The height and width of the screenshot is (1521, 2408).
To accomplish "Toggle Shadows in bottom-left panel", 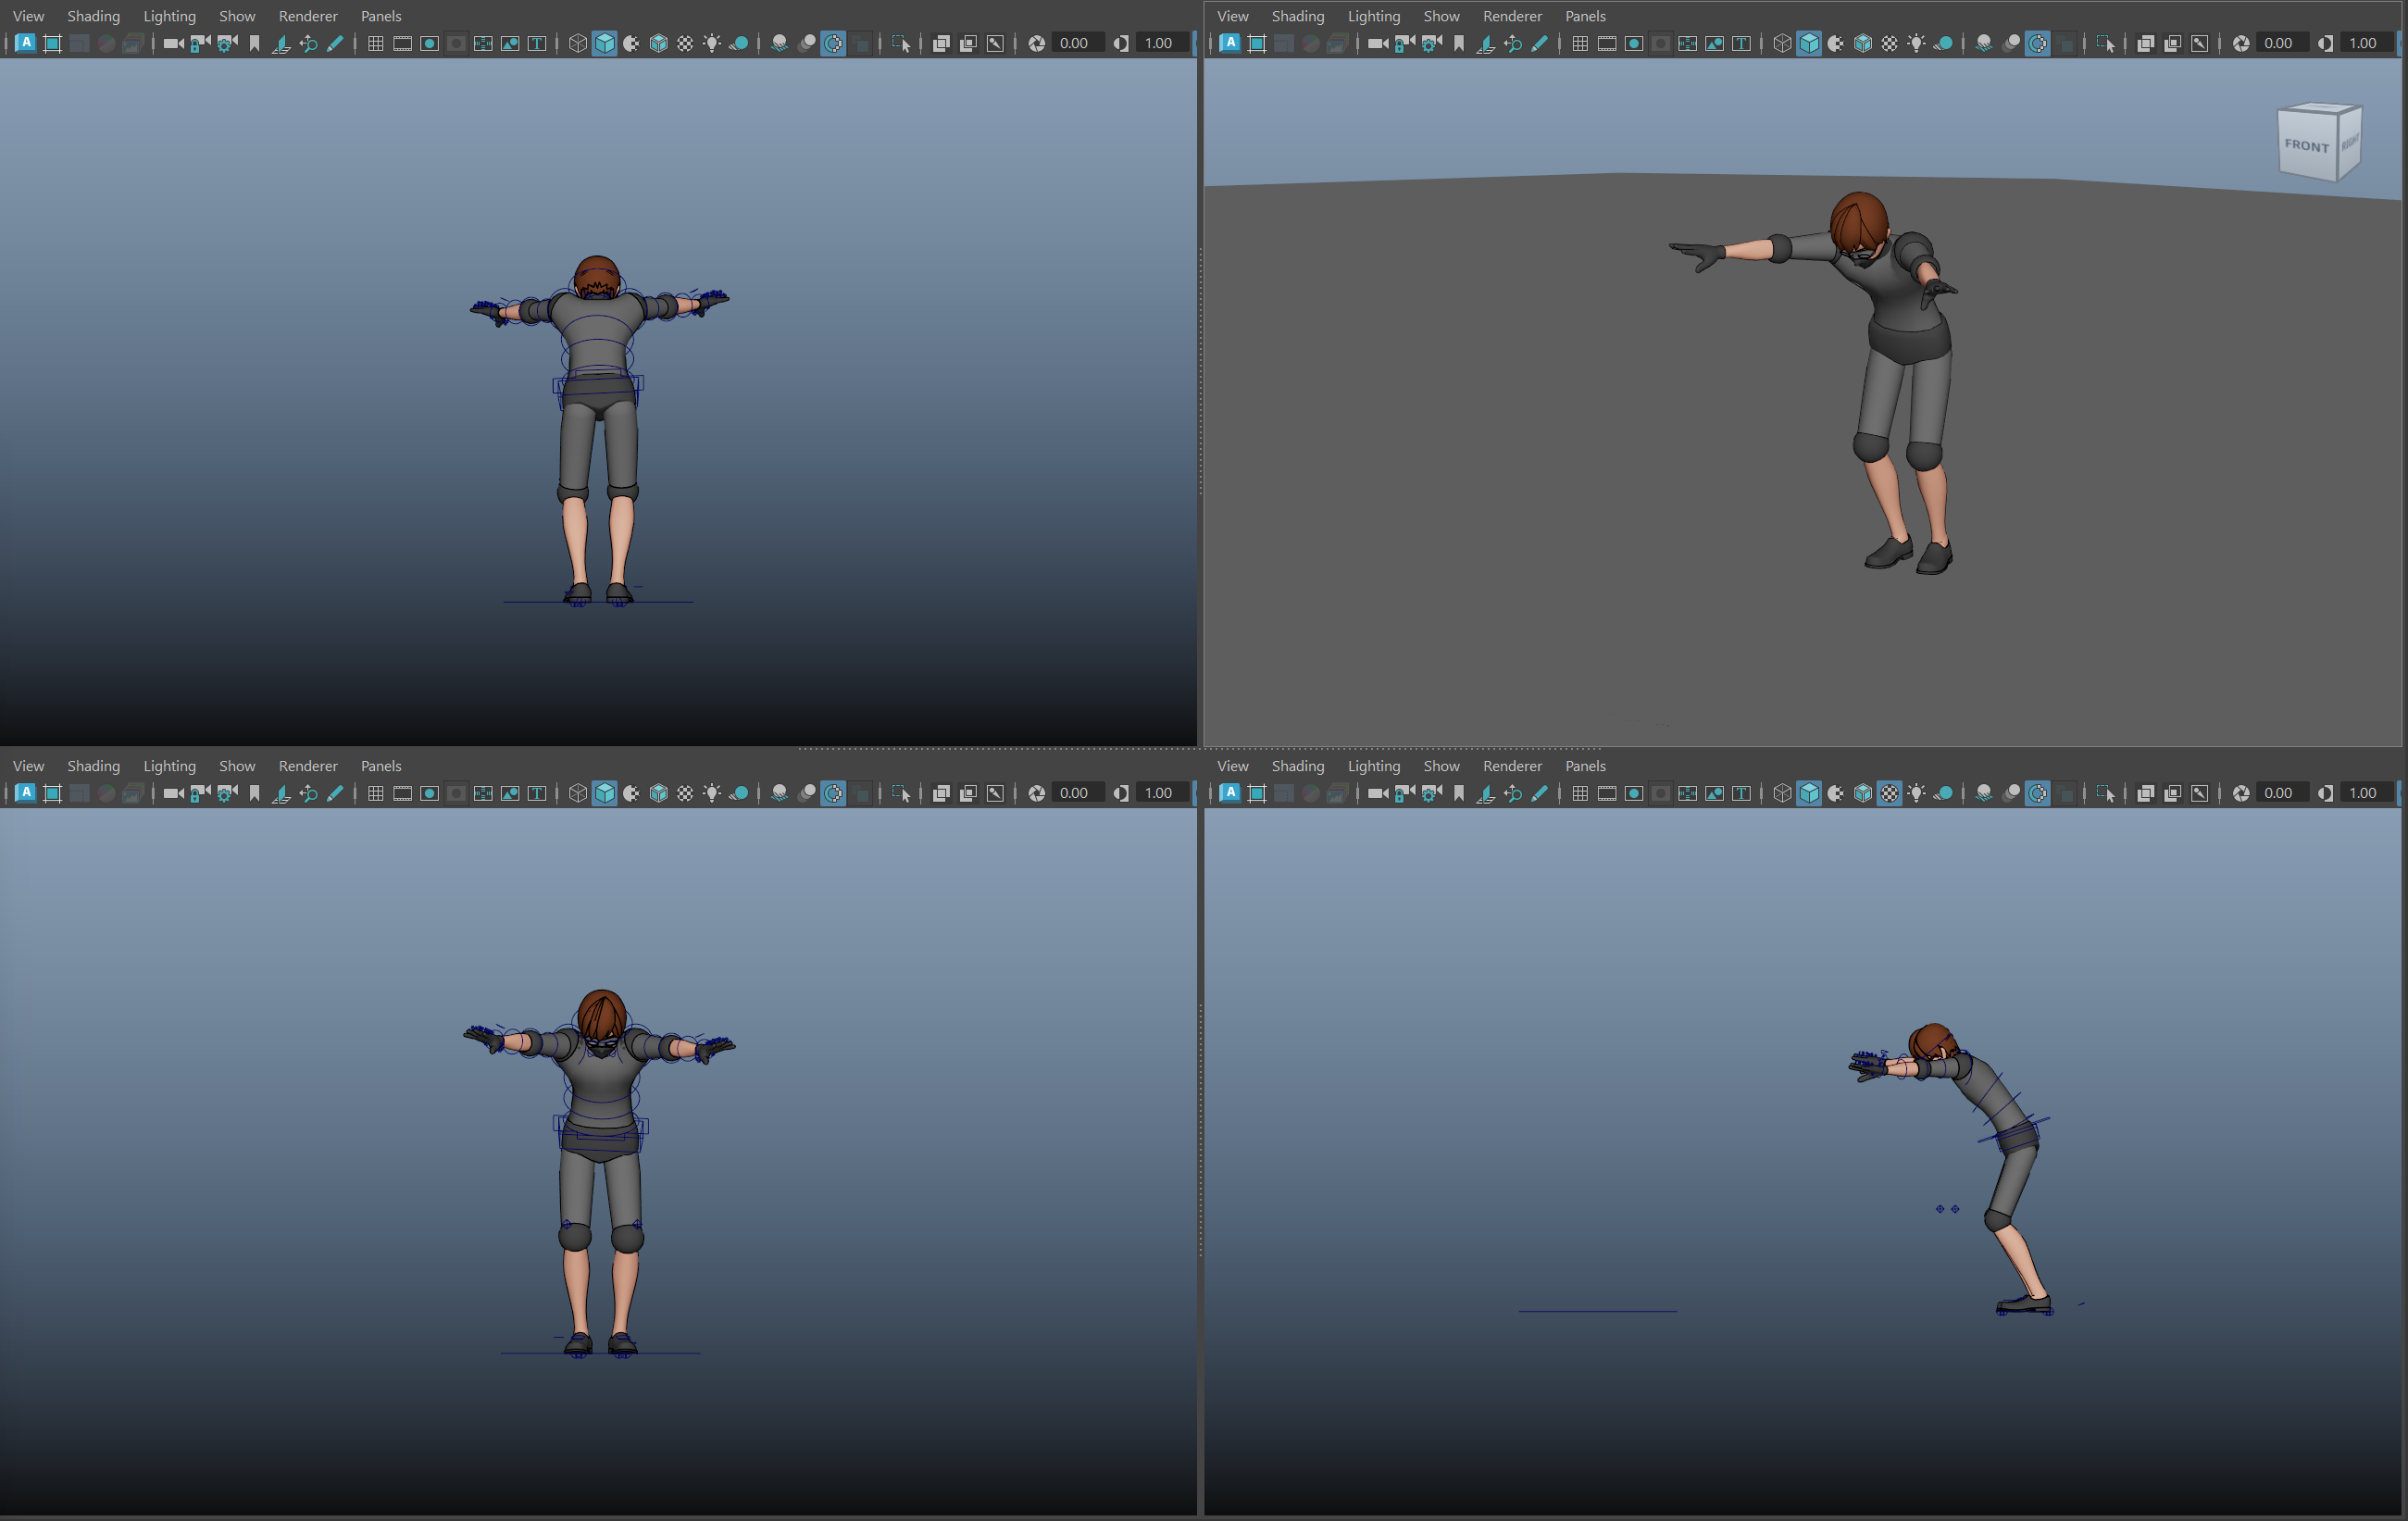I will click(739, 793).
